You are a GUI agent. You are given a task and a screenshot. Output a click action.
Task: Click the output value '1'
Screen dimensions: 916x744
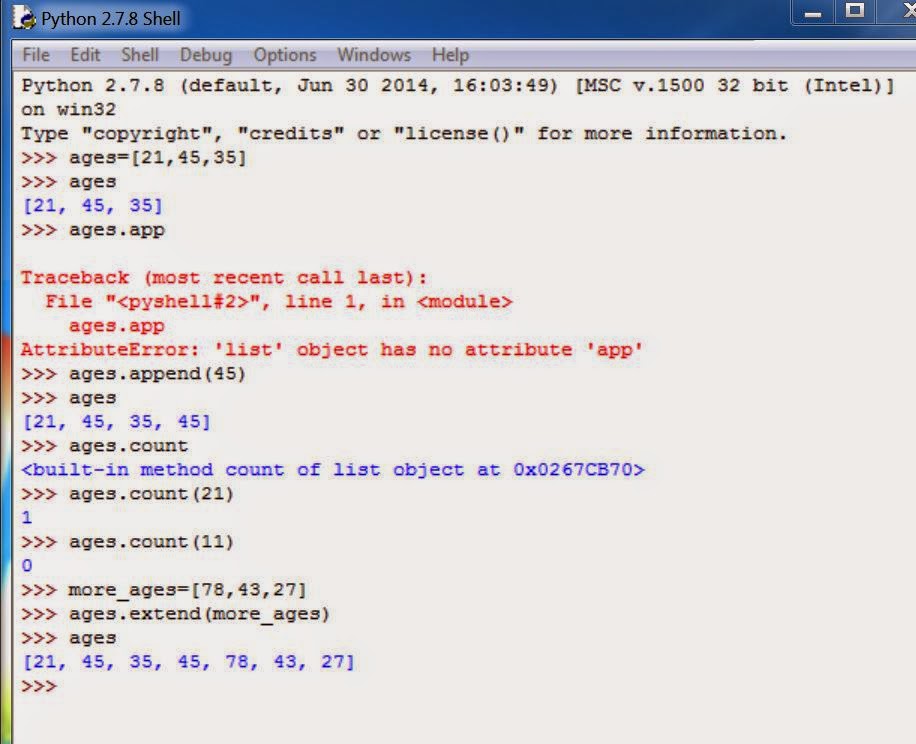tap(27, 517)
